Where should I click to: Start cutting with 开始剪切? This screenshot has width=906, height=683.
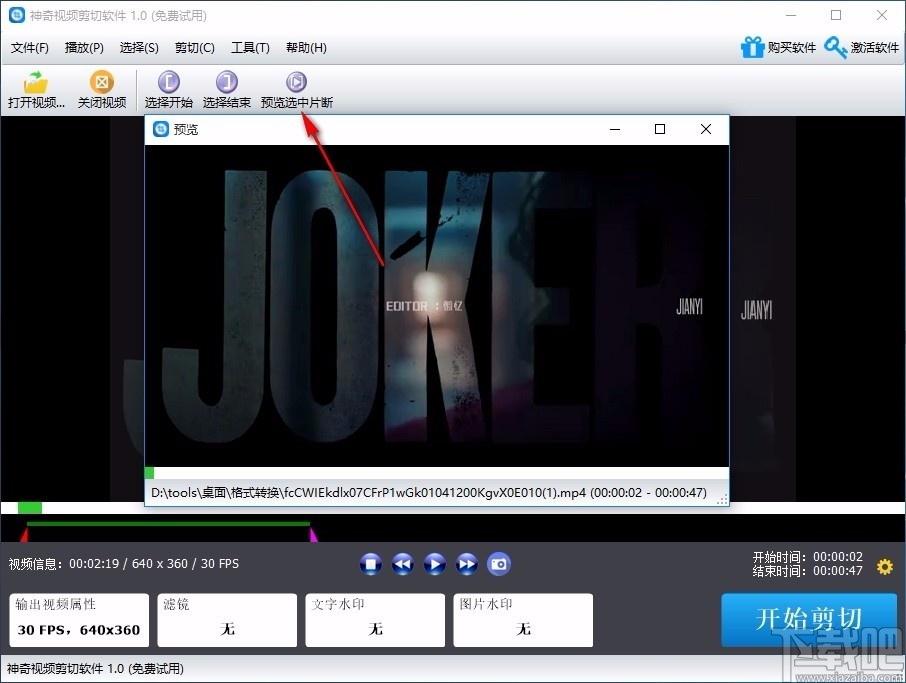pos(809,619)
